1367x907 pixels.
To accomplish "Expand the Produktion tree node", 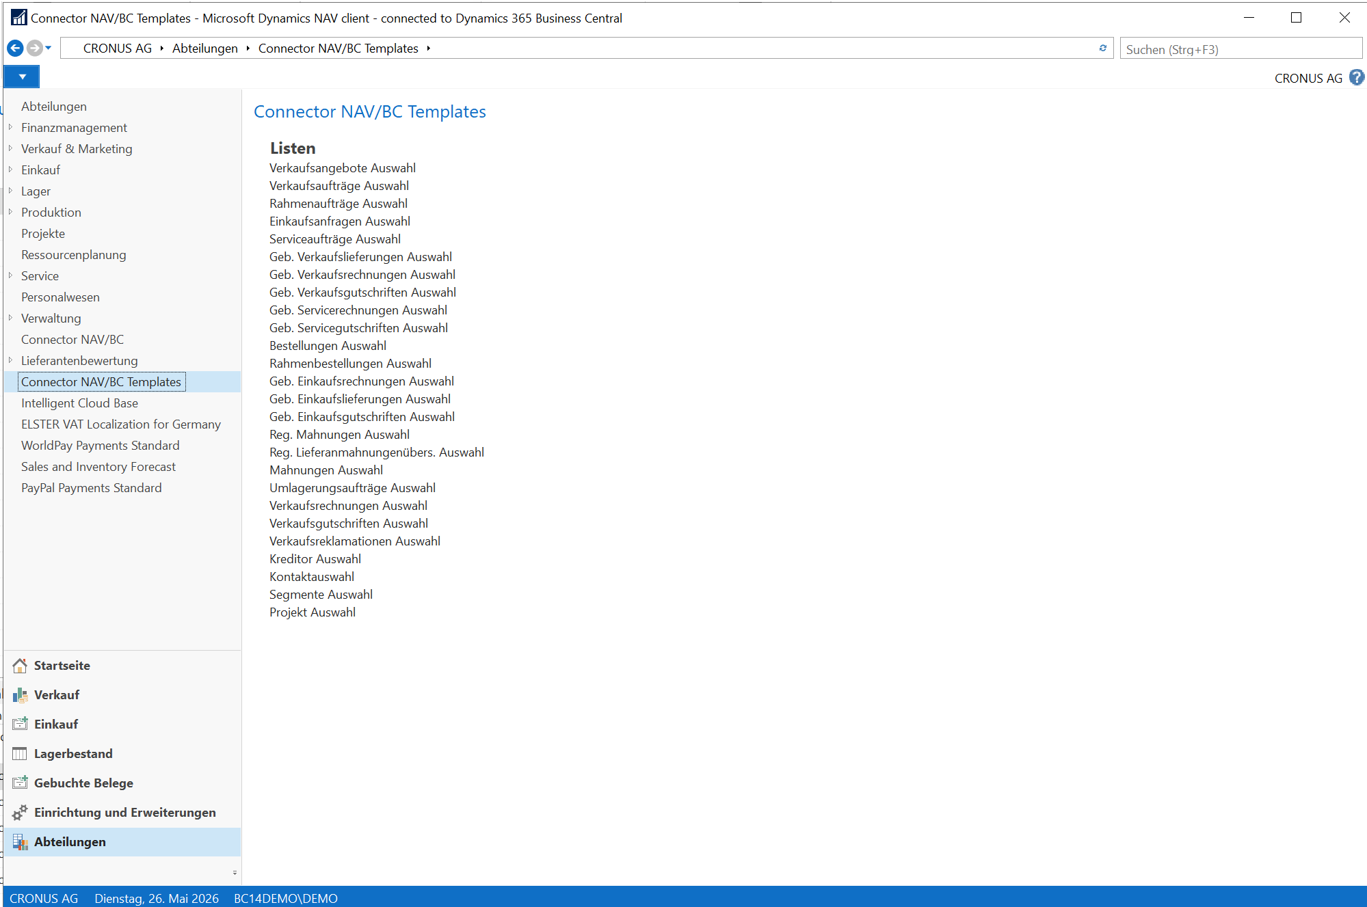I will click(x=11, y=212).
